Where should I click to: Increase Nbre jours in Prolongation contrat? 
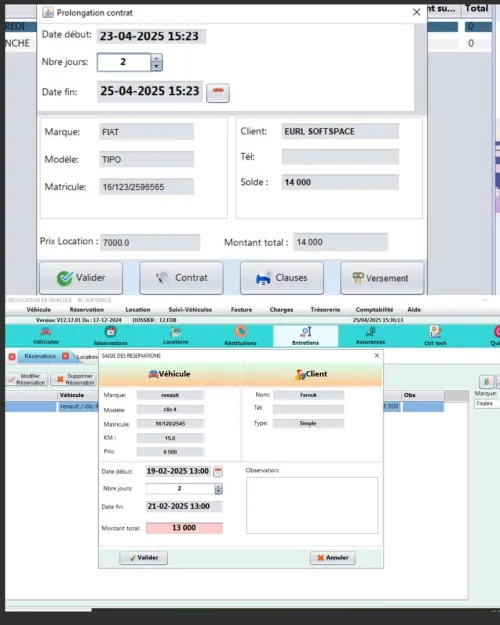pyautogui.click(x=157, y=58)
